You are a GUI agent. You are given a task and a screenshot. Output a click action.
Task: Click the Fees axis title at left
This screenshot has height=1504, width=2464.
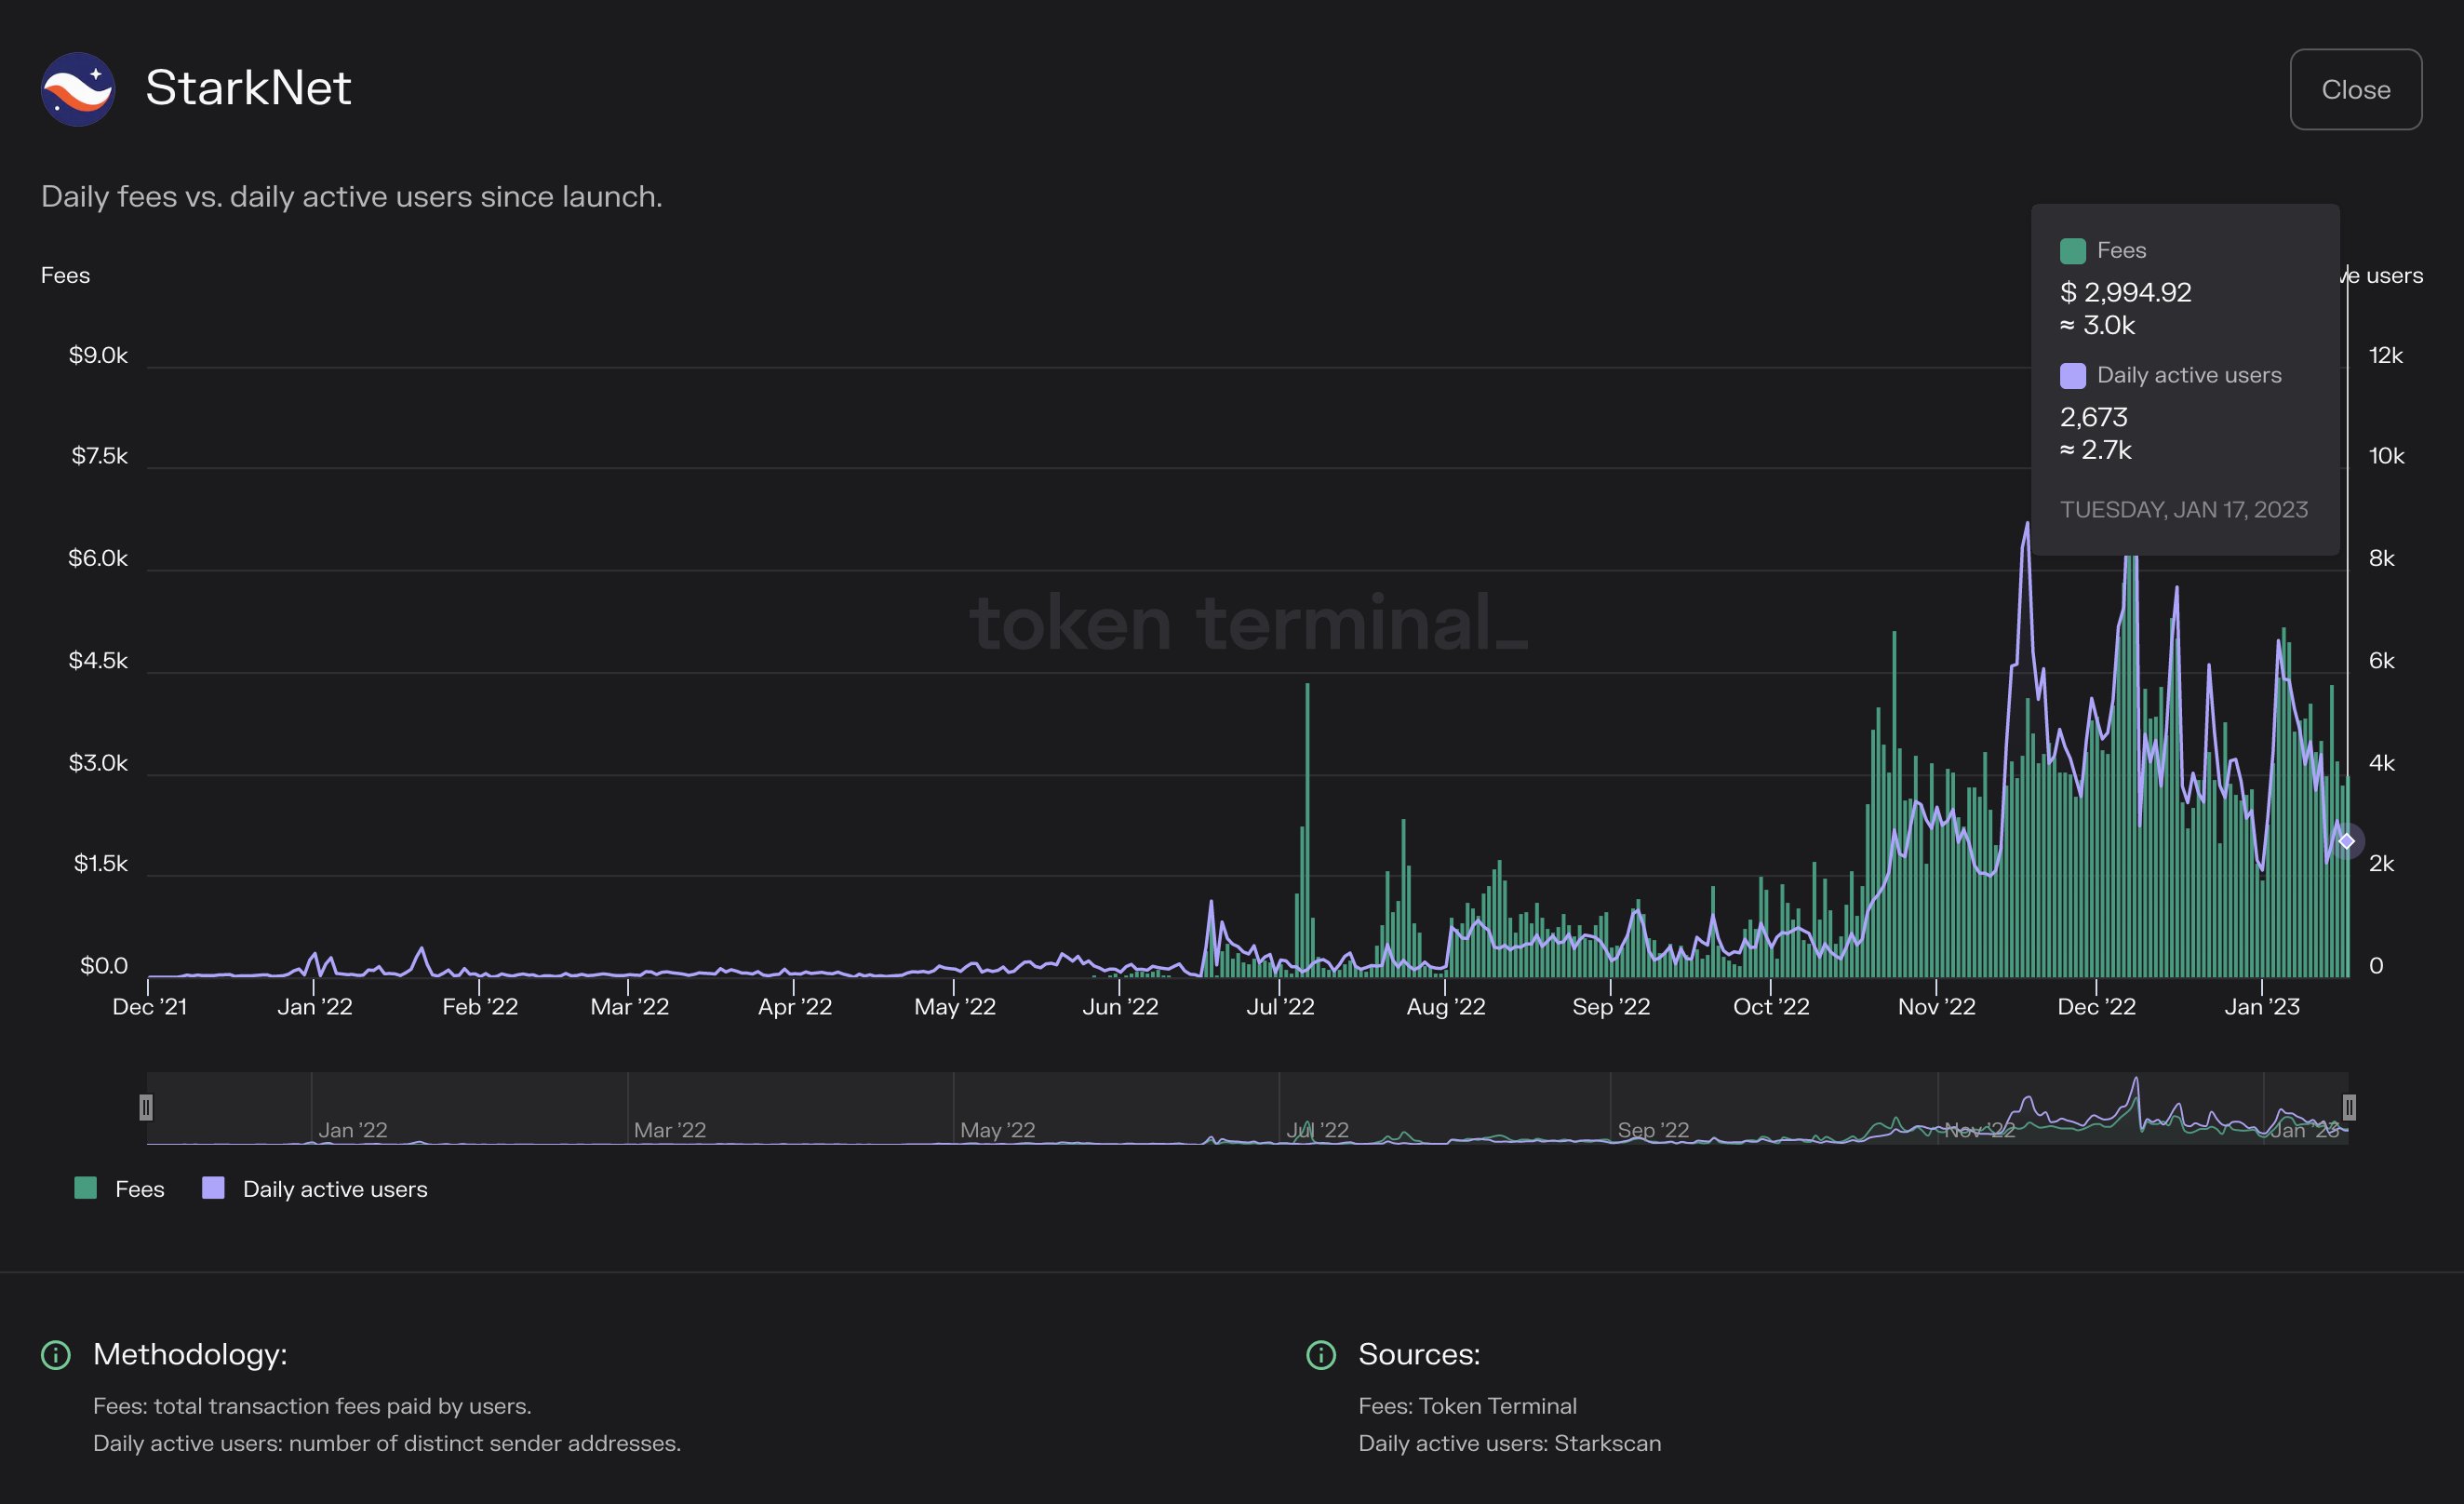(x=65, y=275)
